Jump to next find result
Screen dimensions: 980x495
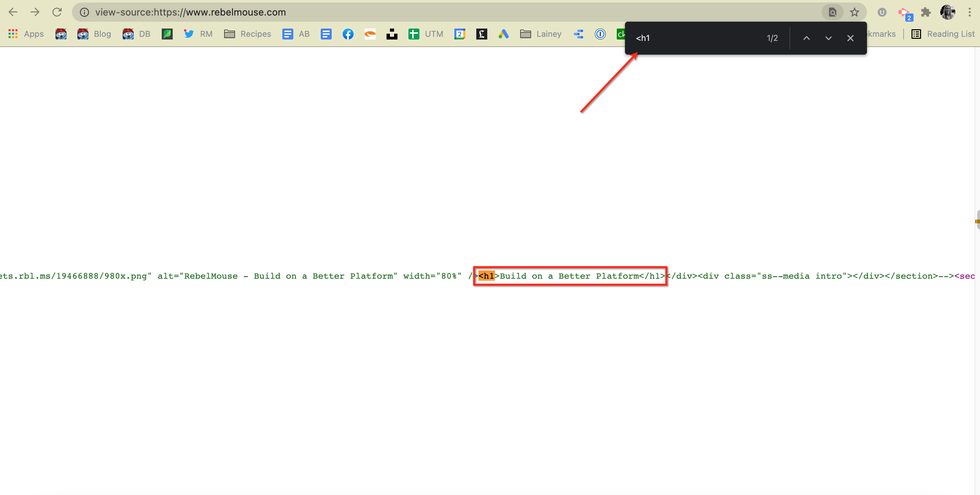828,38
